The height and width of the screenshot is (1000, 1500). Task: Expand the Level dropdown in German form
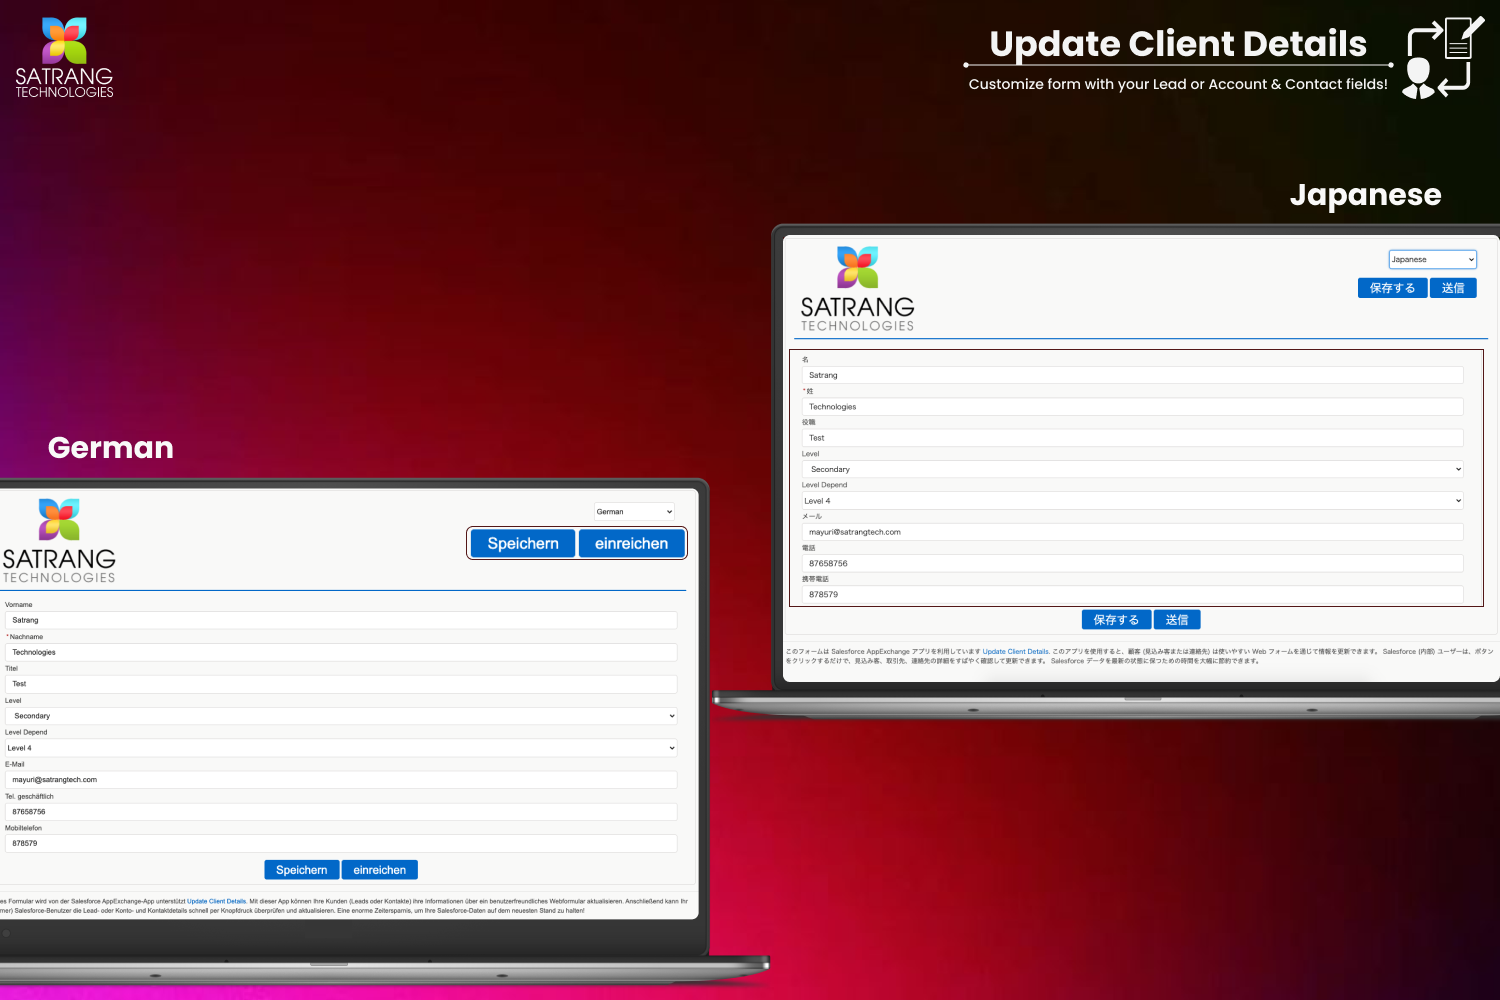341,716
